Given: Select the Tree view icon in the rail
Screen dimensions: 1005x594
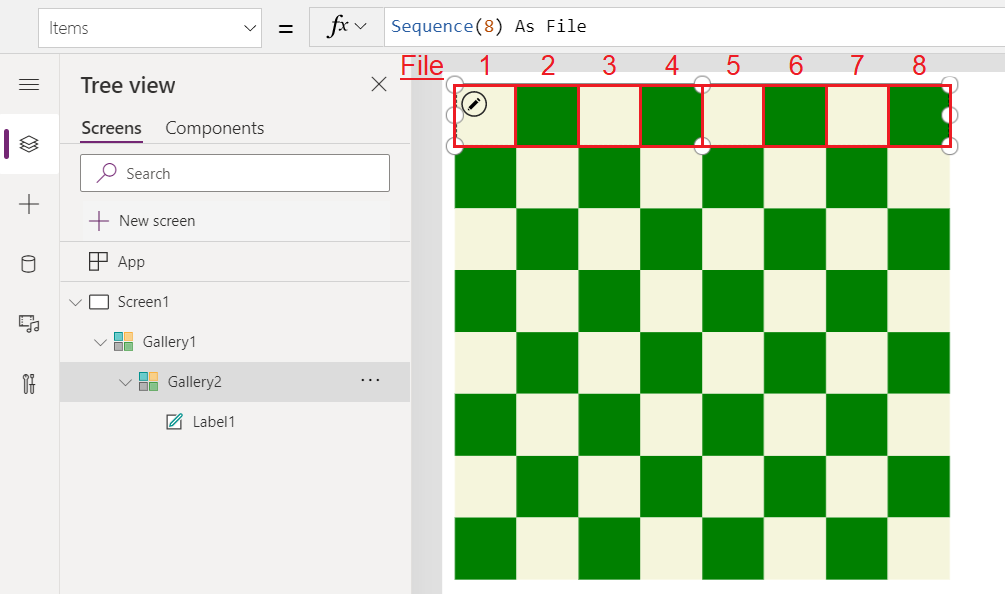Looking at the screenshot, I should pyautogui.click(x=28, y=144).
